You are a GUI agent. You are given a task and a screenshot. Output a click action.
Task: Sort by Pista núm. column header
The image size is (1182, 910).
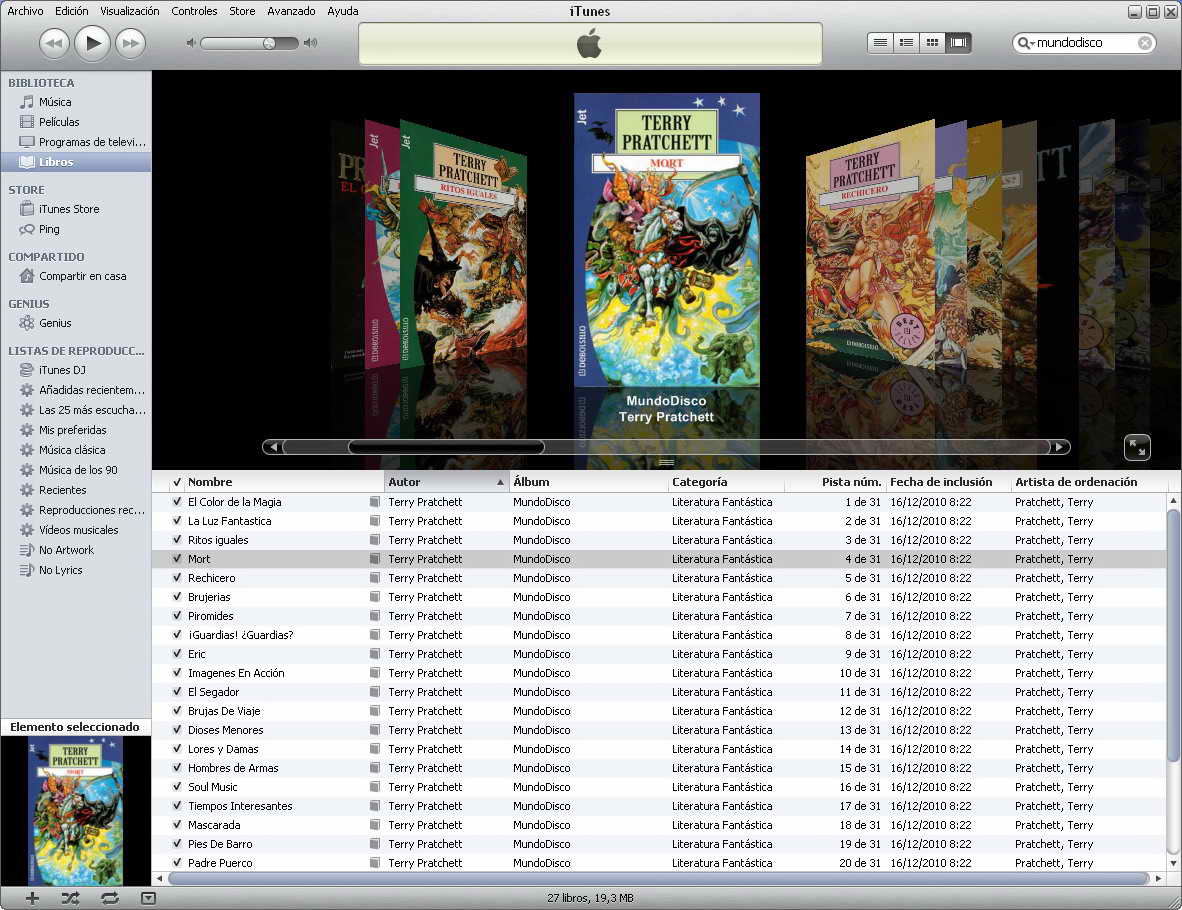coord(835,482)
